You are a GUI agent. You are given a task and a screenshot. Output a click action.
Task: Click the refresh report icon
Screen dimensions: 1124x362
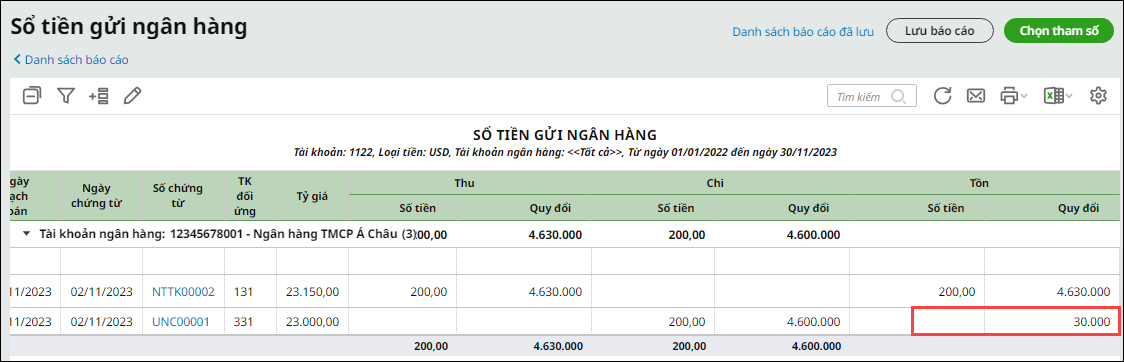(943, 96)
